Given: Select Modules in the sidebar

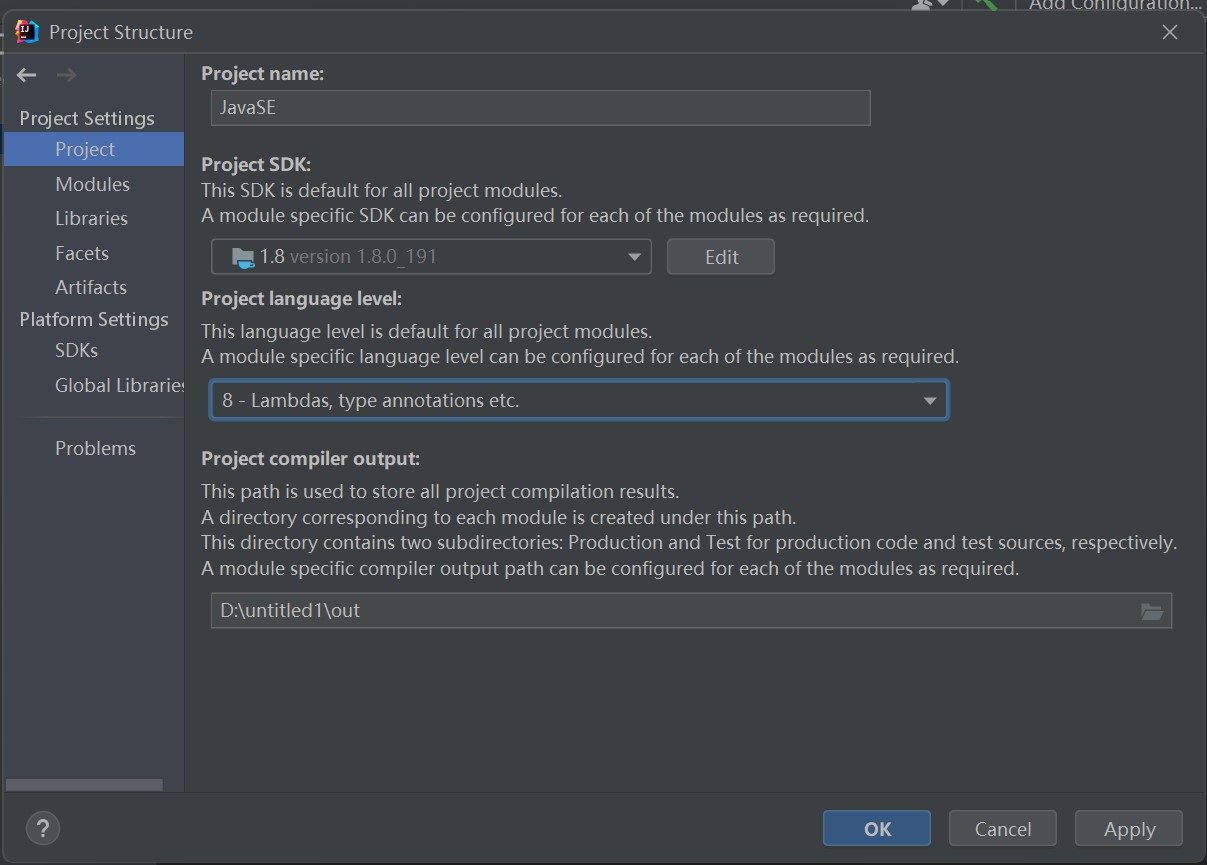Looking at the screenshot, I should 92,184.
